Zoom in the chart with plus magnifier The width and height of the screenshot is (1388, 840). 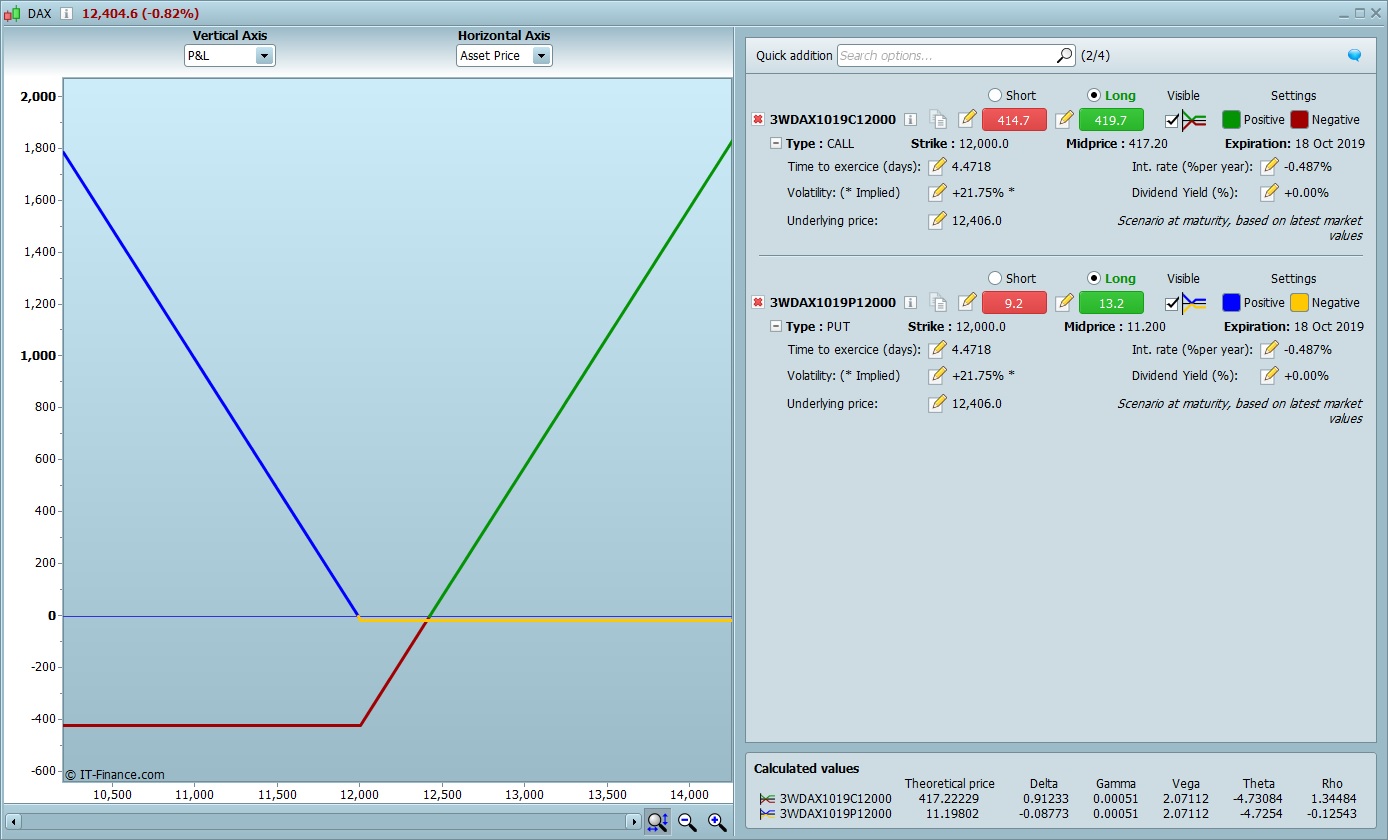[717, 822]
